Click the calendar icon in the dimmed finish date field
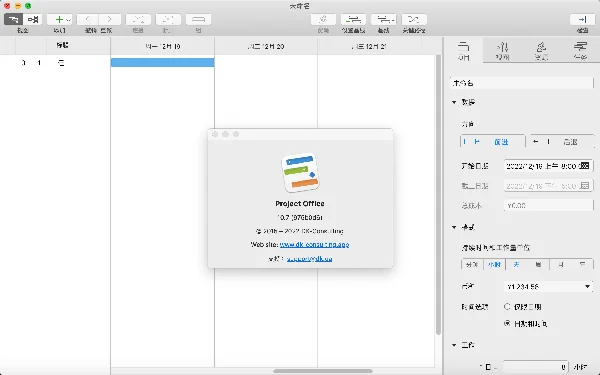The width and height of the screenshot is (600, 375). pyautogui.click(x=584, y=186)
